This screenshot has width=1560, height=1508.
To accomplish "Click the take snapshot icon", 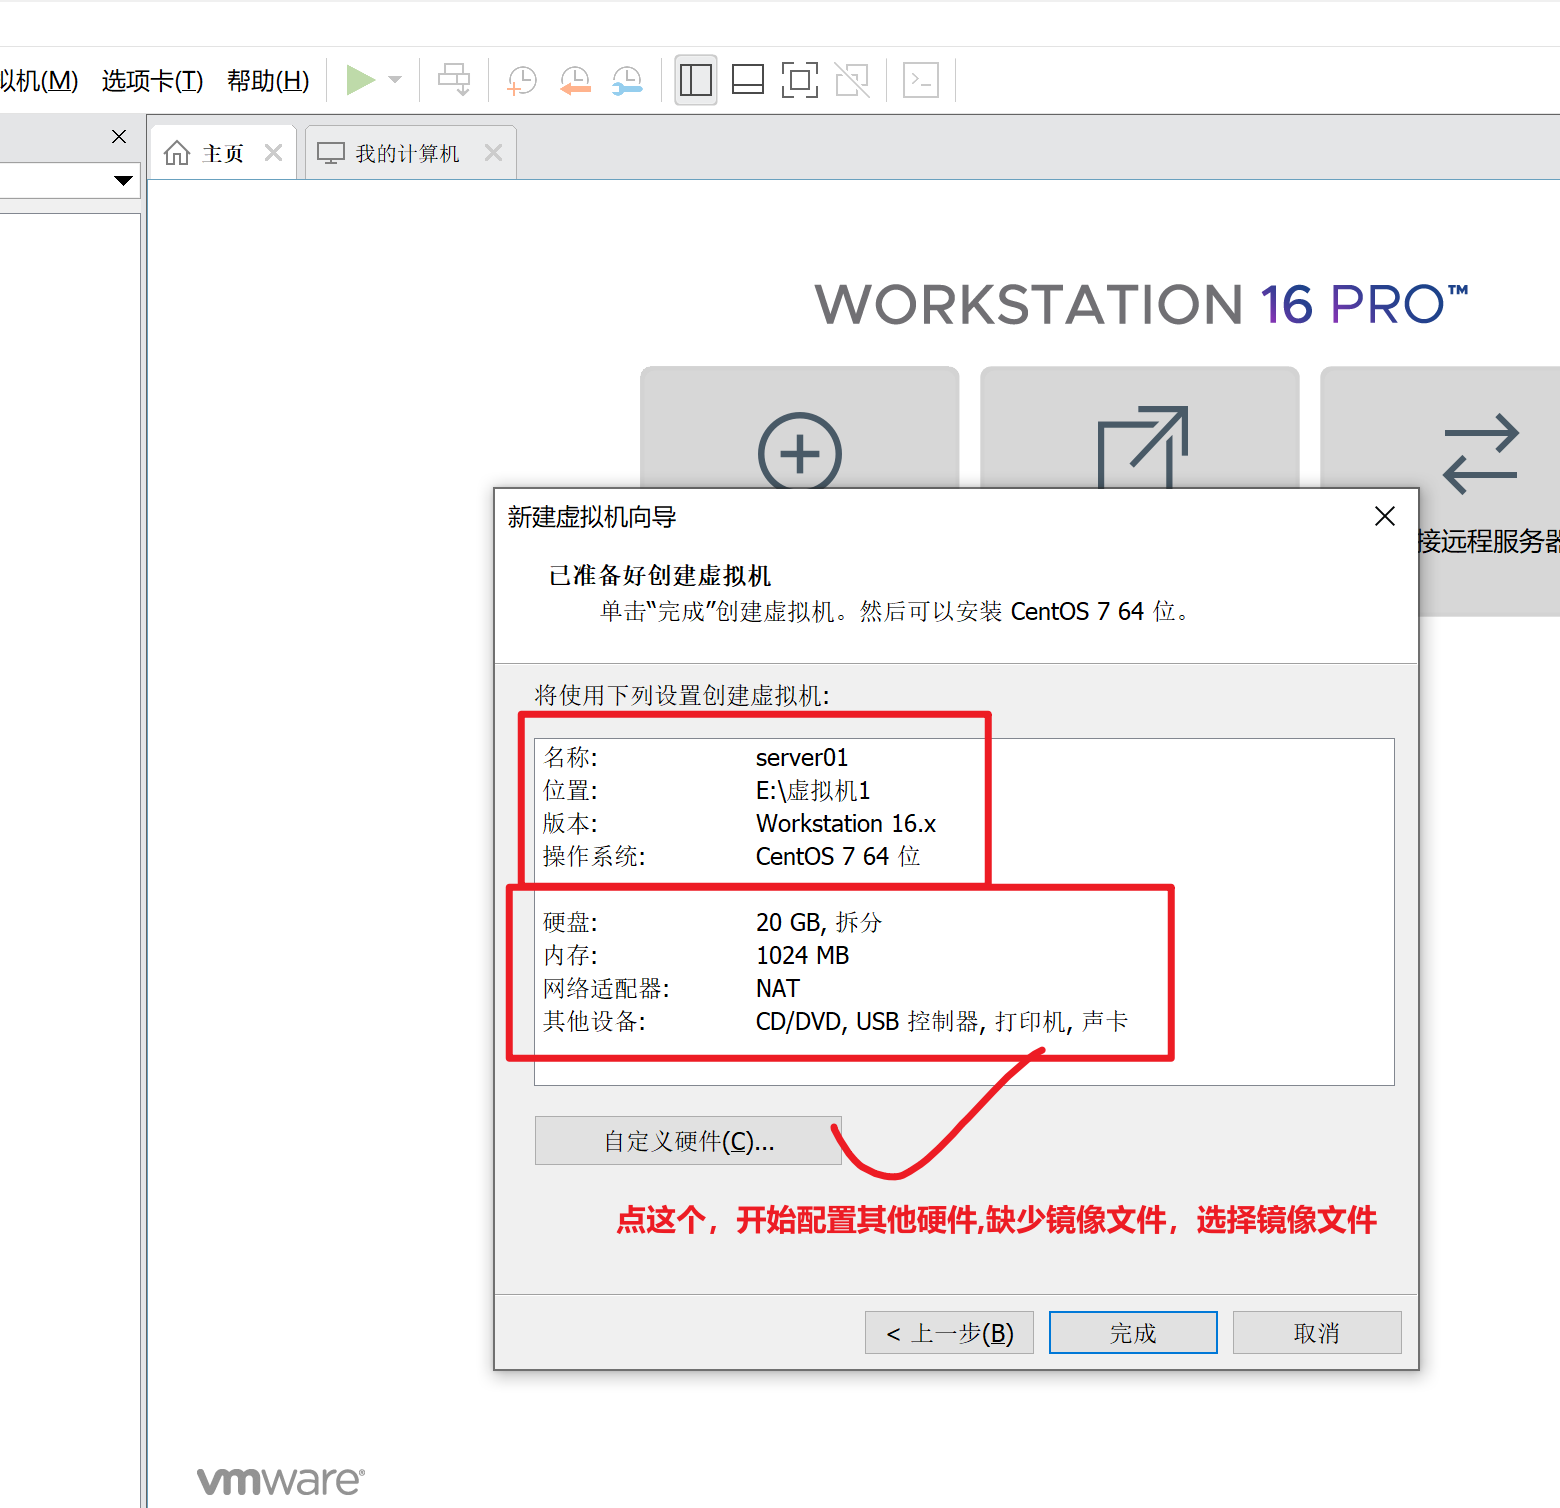I will (x=522, y=80).
